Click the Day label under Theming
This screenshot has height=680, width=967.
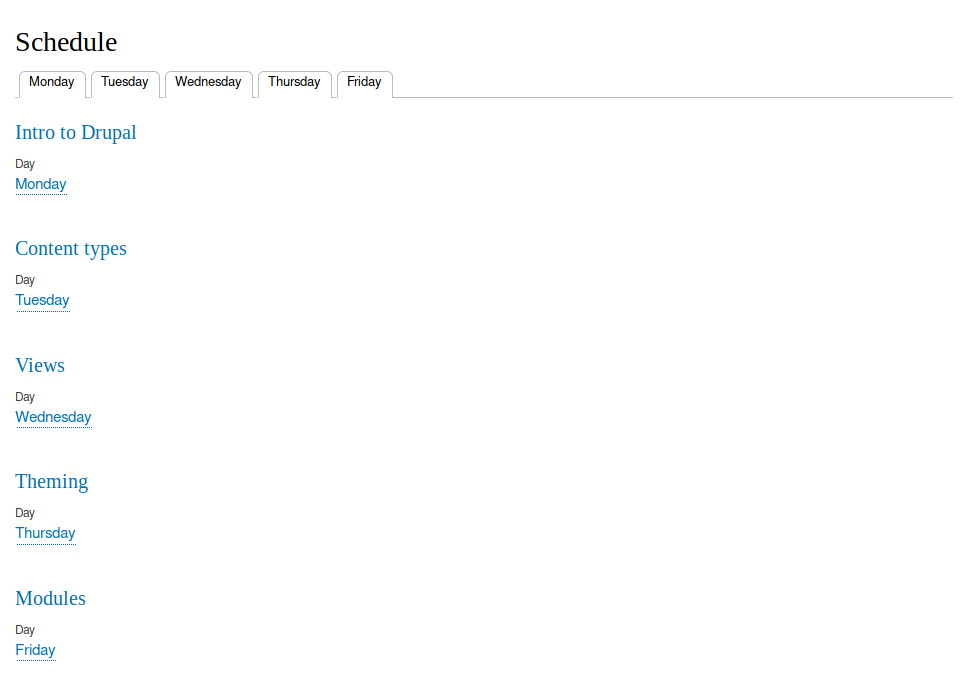click(25, 513)
